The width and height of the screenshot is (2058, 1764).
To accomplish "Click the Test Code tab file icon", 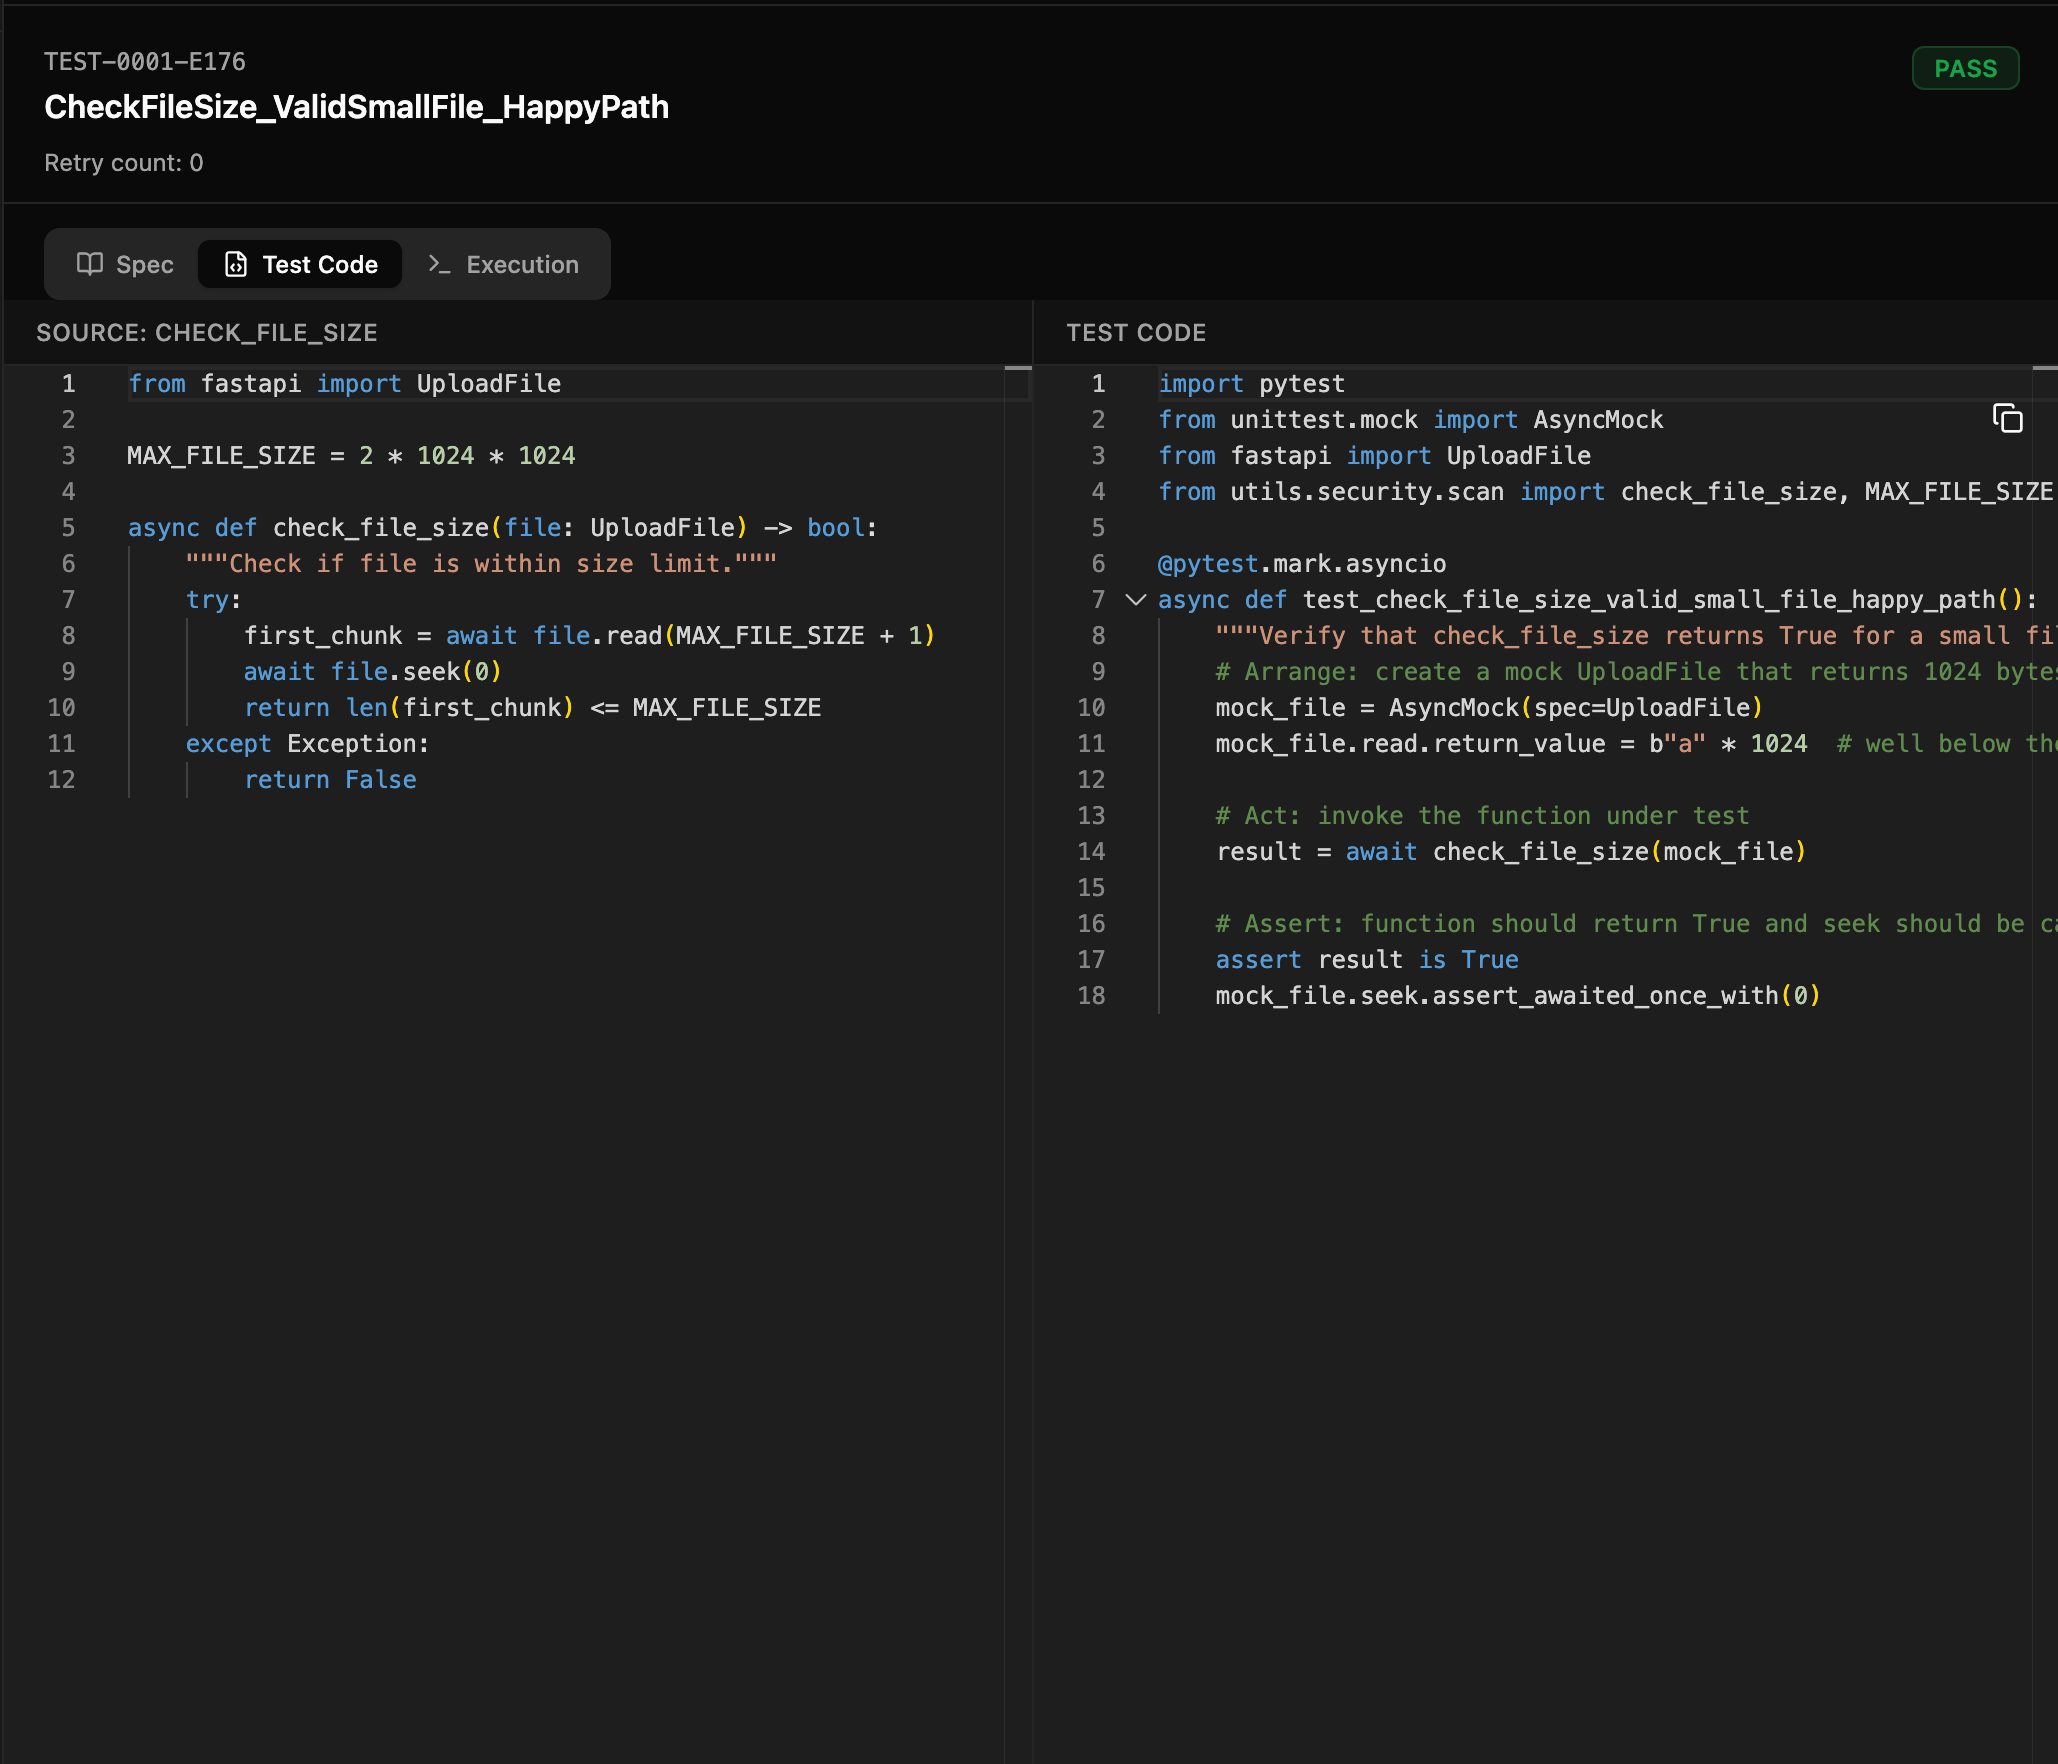I will [x=236, y=264].
